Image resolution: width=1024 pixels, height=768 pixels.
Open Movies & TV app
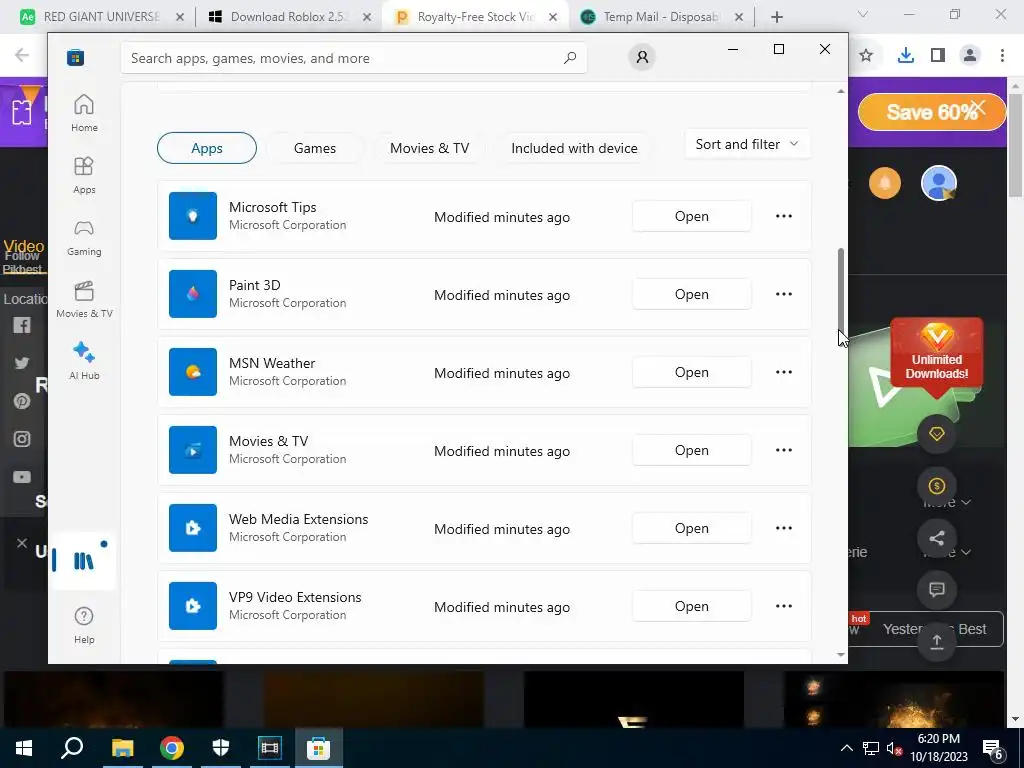(x=692, y=450)
